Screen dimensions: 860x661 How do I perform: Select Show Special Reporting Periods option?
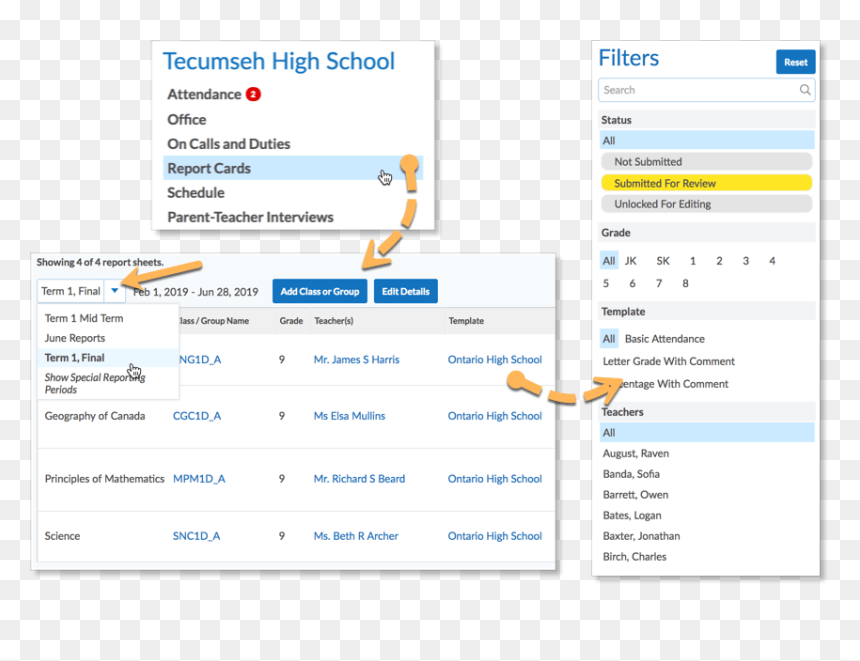click(x=94, y=383)
